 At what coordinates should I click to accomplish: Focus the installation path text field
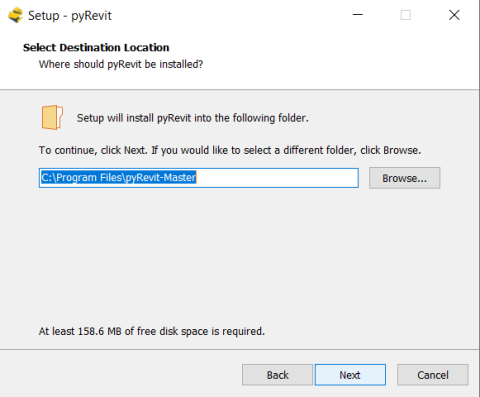coord(199,178)
